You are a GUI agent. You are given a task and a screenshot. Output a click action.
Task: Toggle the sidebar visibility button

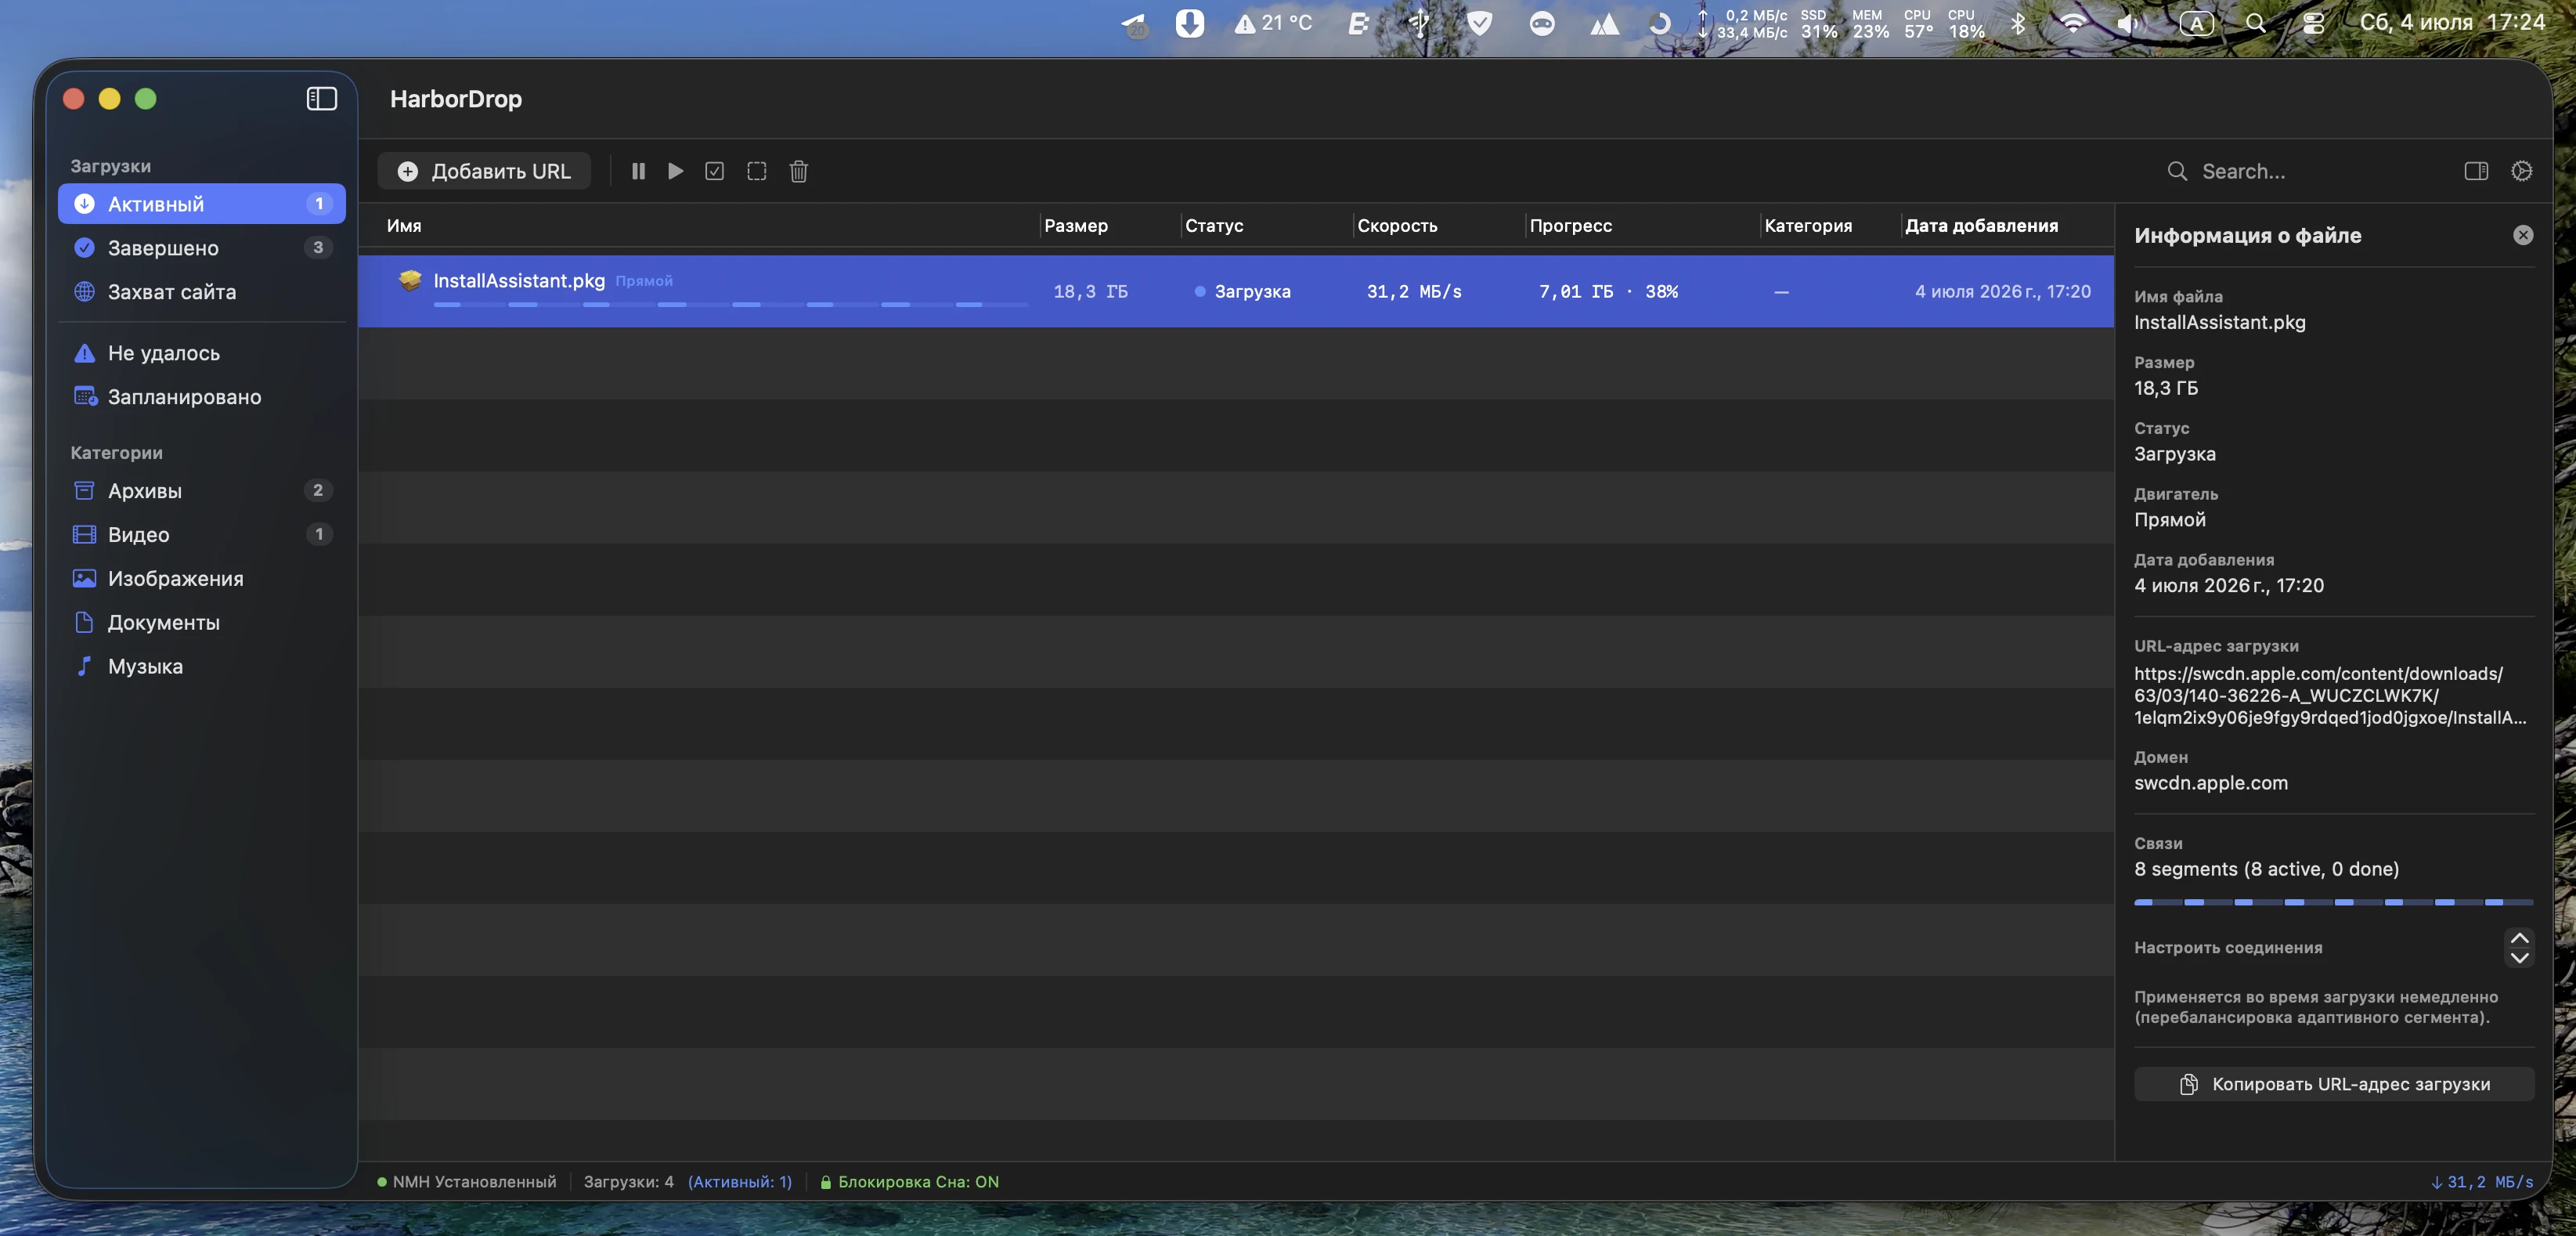(321, 98)
